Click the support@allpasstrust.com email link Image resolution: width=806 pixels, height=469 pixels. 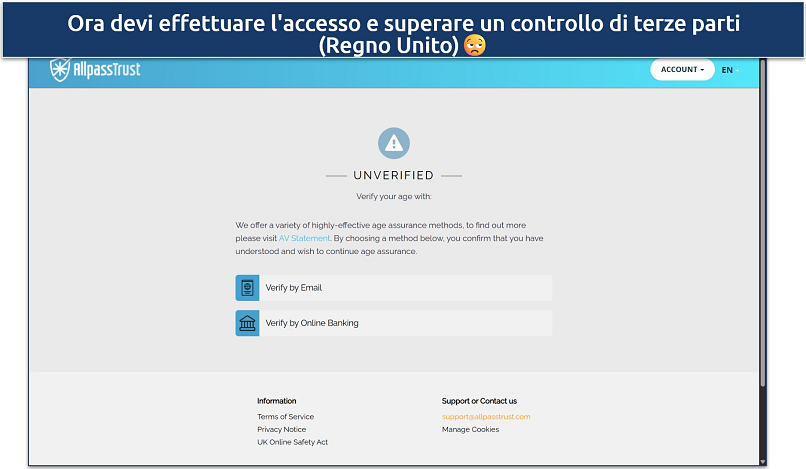pyautogui.click(x=486, y=416)
